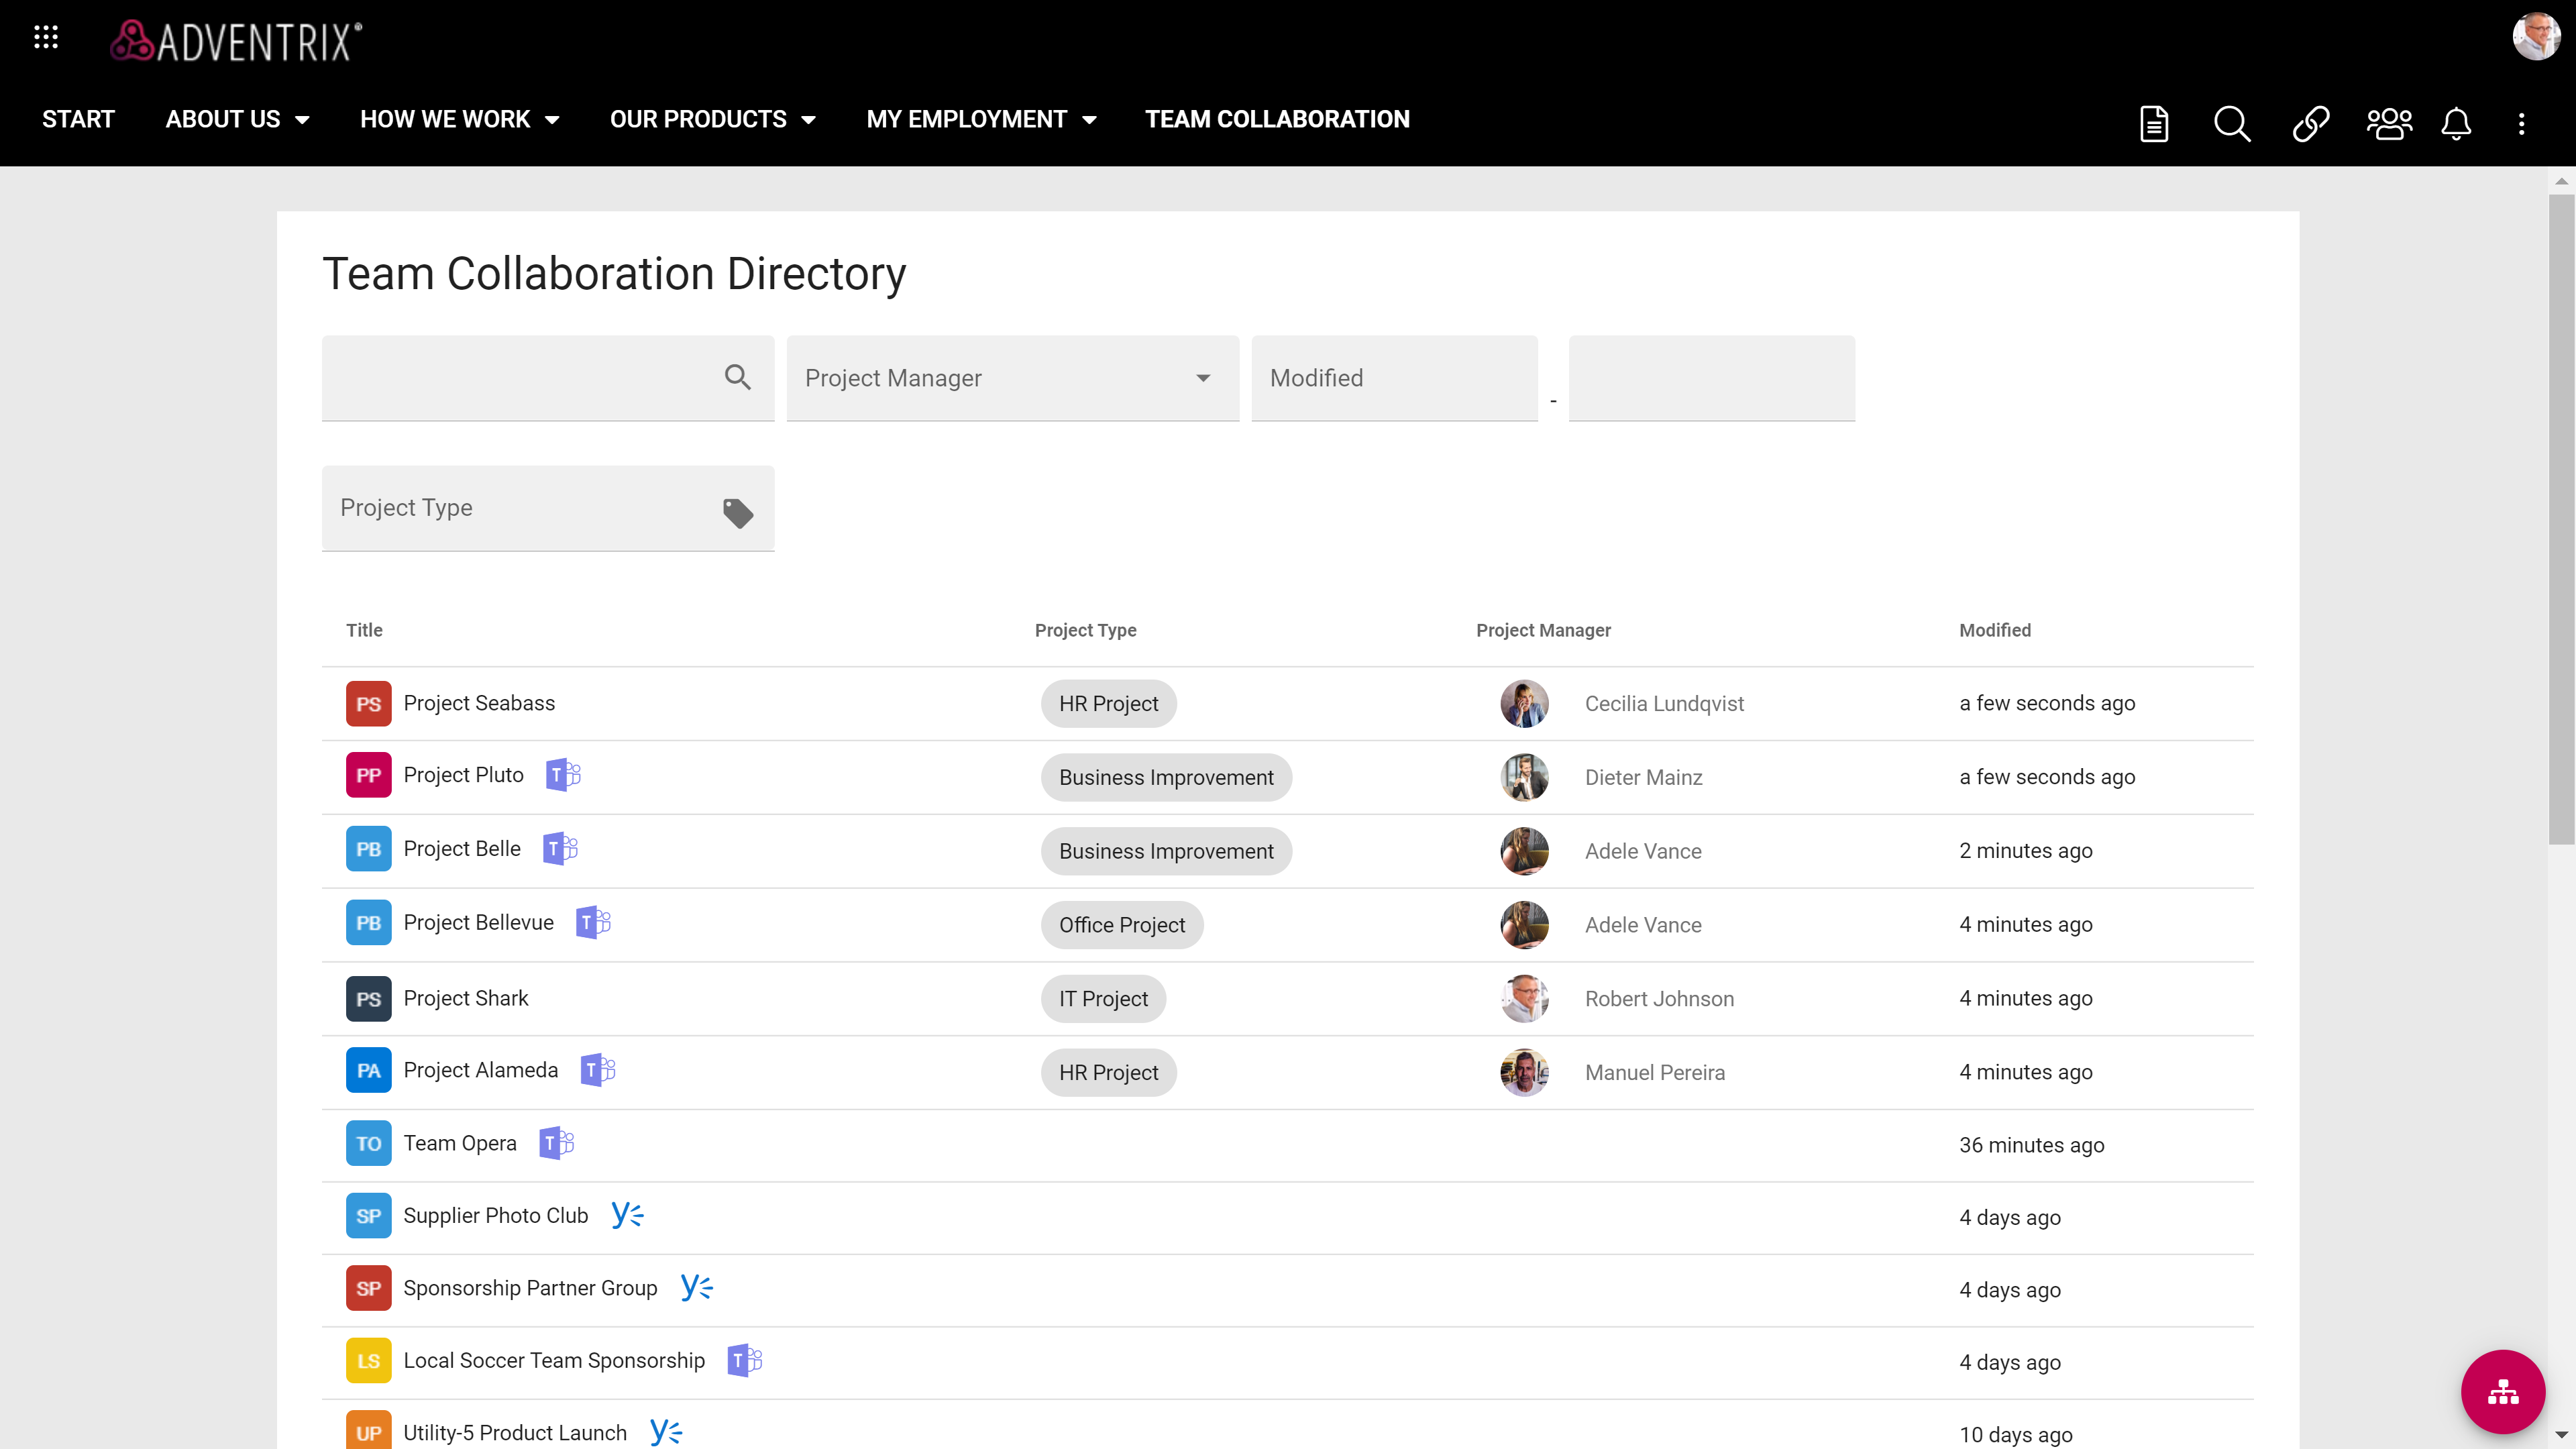The image size is (2576, 1449).
Task: Click the document icon in header
Action: pyautogui.click(x=2153, y=124)
